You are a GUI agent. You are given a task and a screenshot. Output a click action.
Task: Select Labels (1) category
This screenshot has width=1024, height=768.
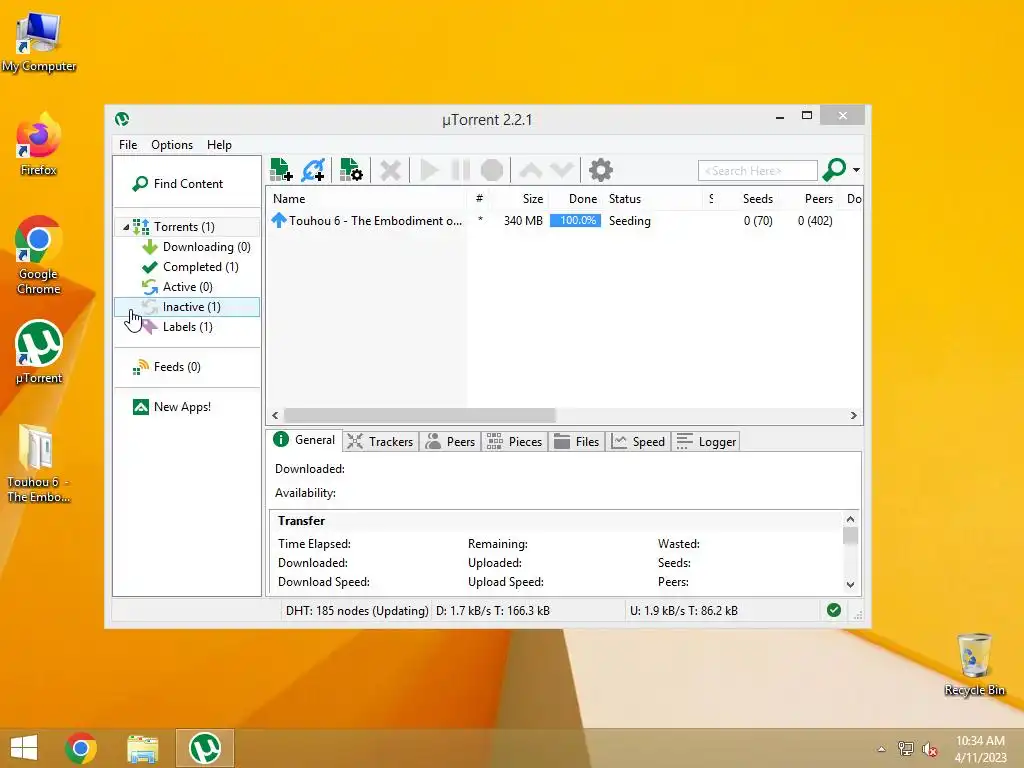coord(187,327)
